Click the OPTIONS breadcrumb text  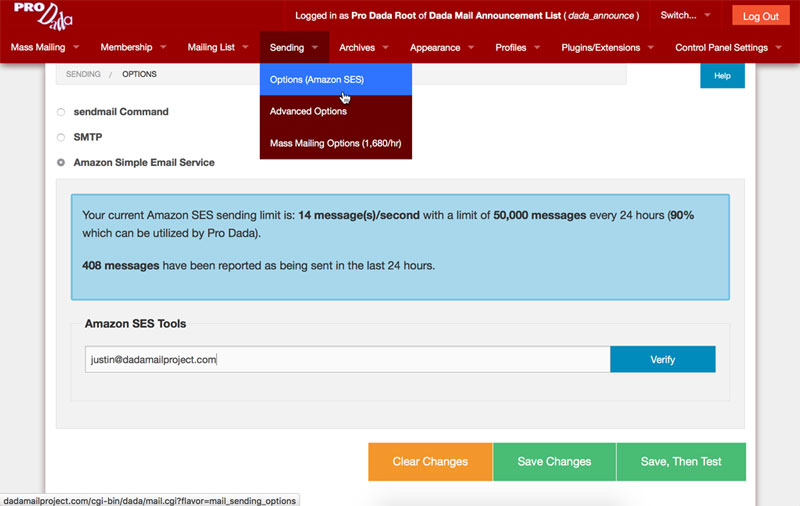coord(139,74)
